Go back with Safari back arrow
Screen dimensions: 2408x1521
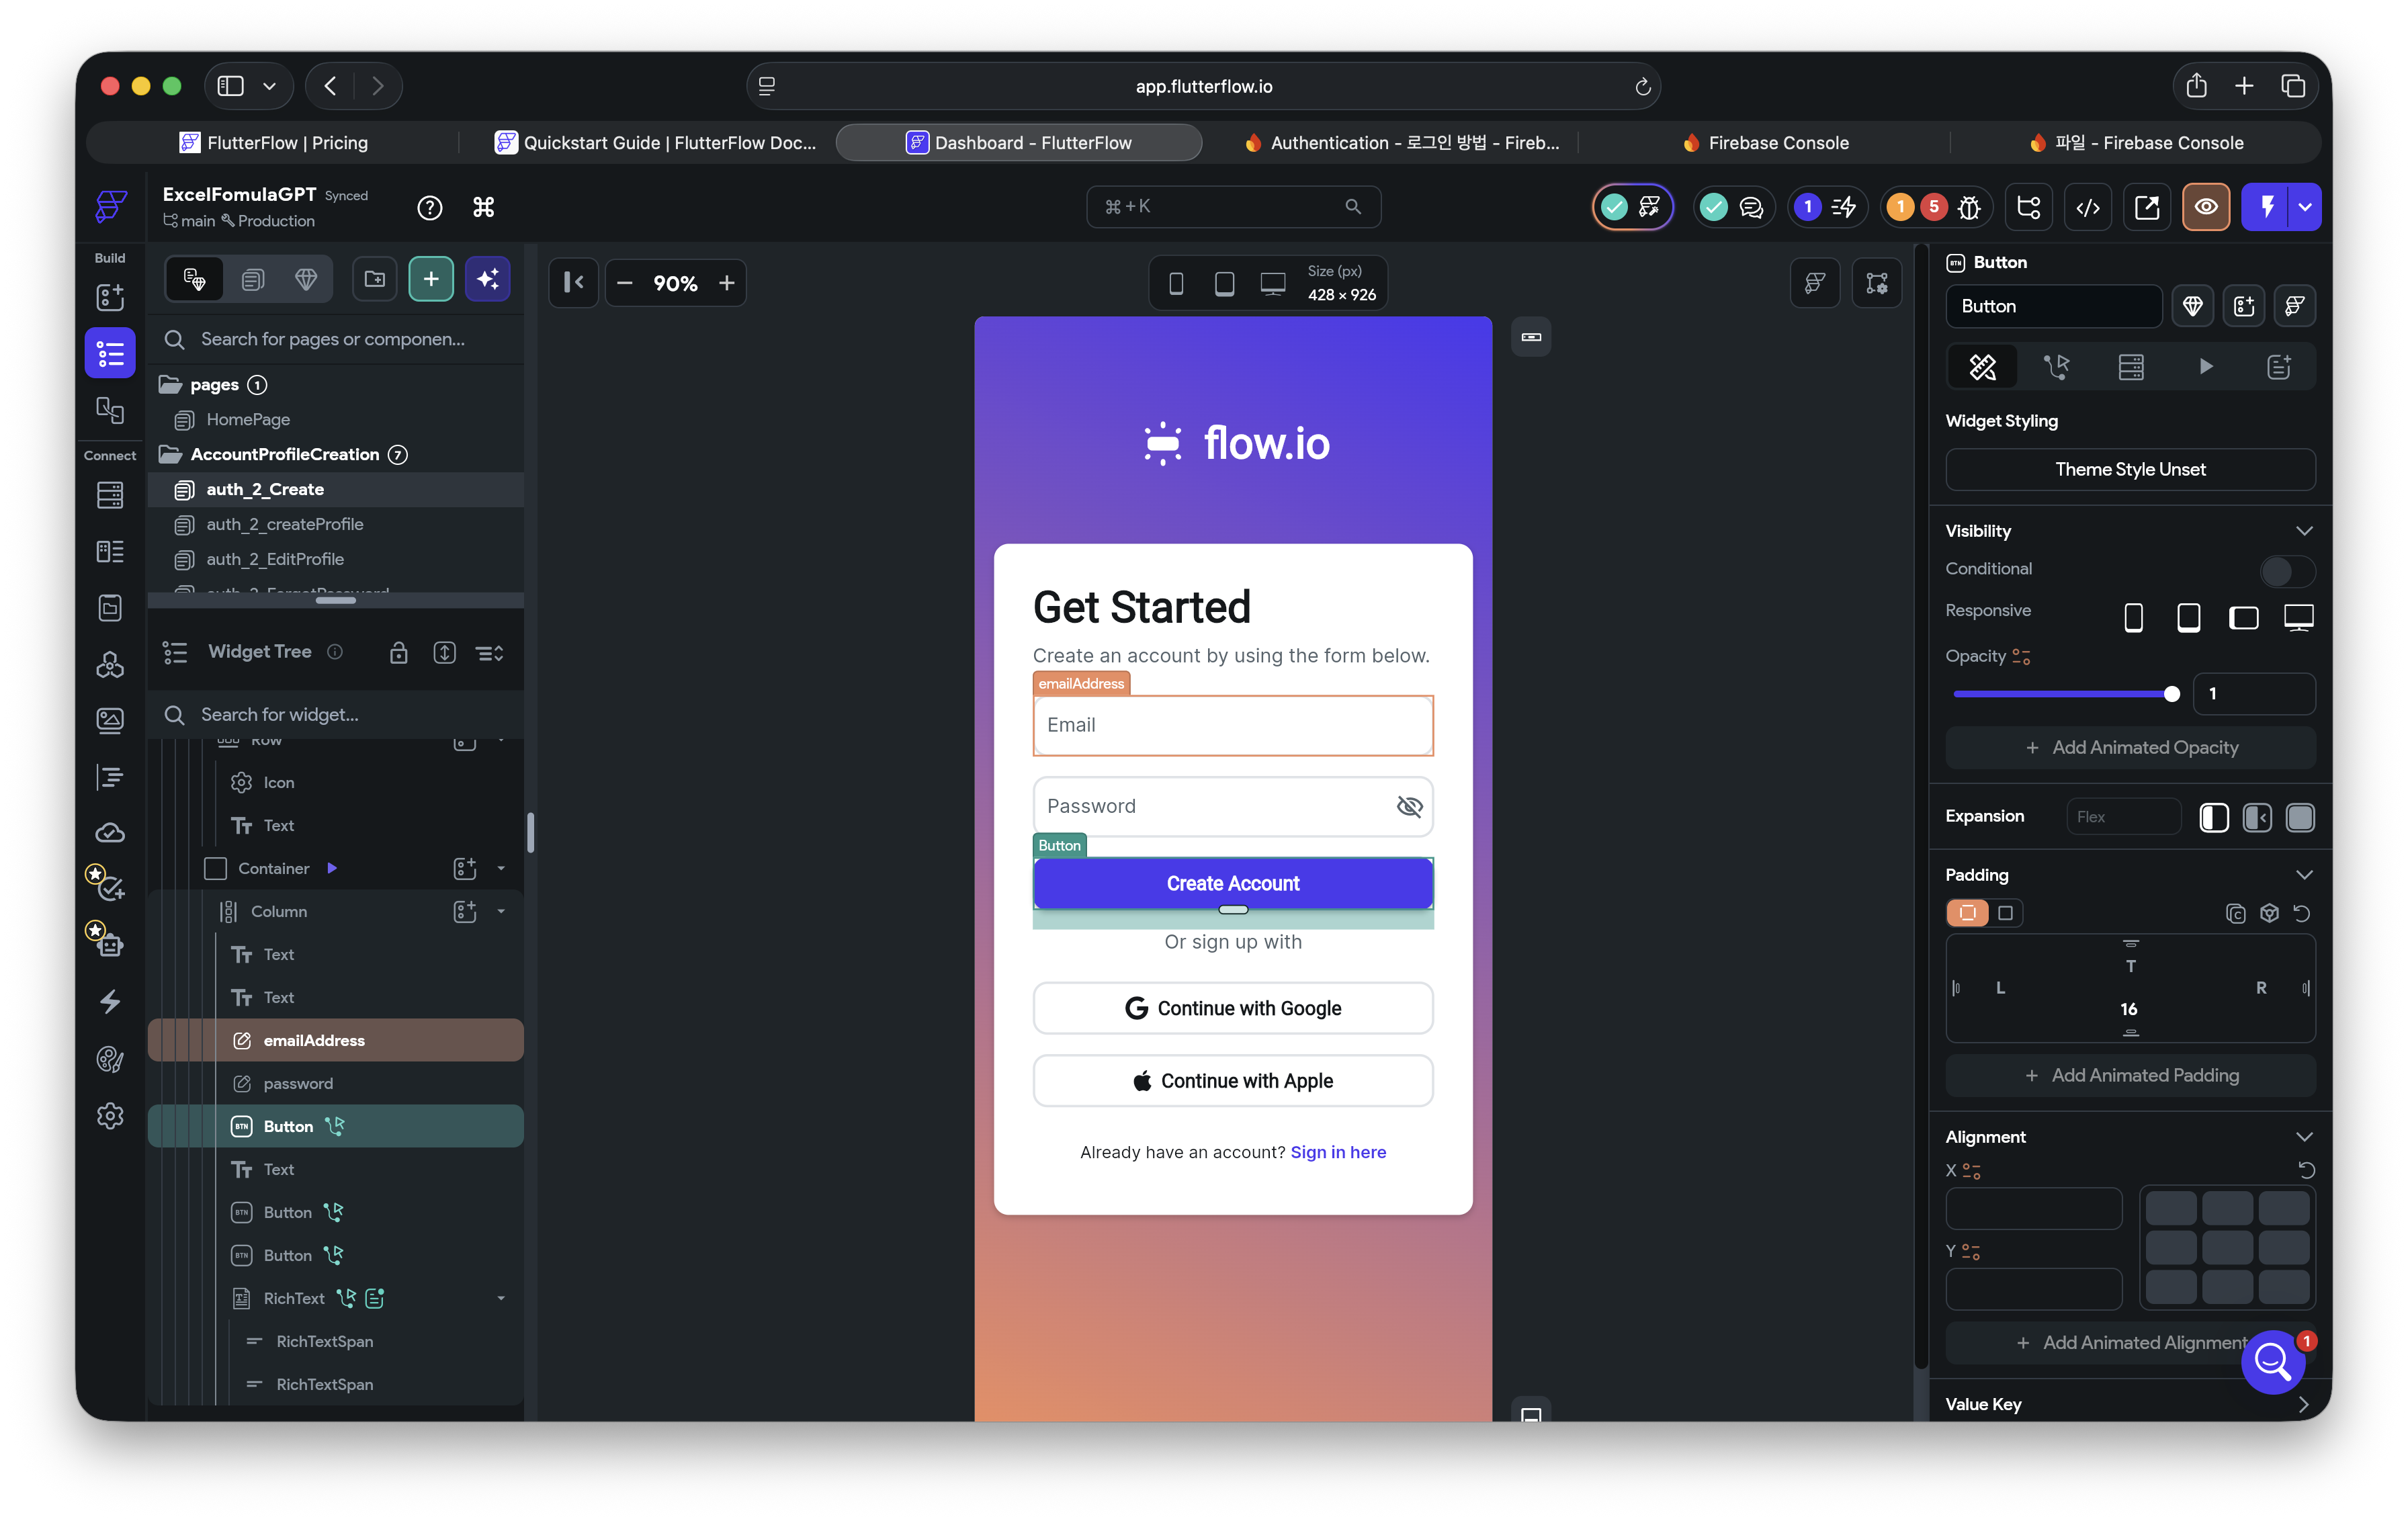point(330,86)
